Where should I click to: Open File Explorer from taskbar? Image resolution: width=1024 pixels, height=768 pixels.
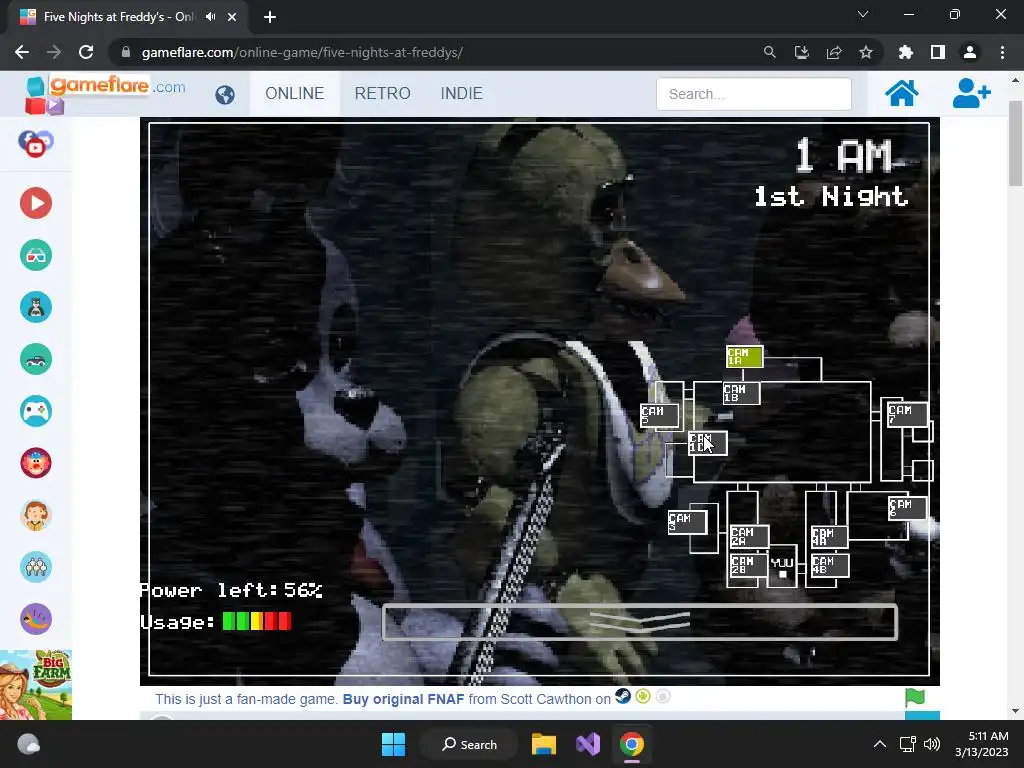(543, 744)
